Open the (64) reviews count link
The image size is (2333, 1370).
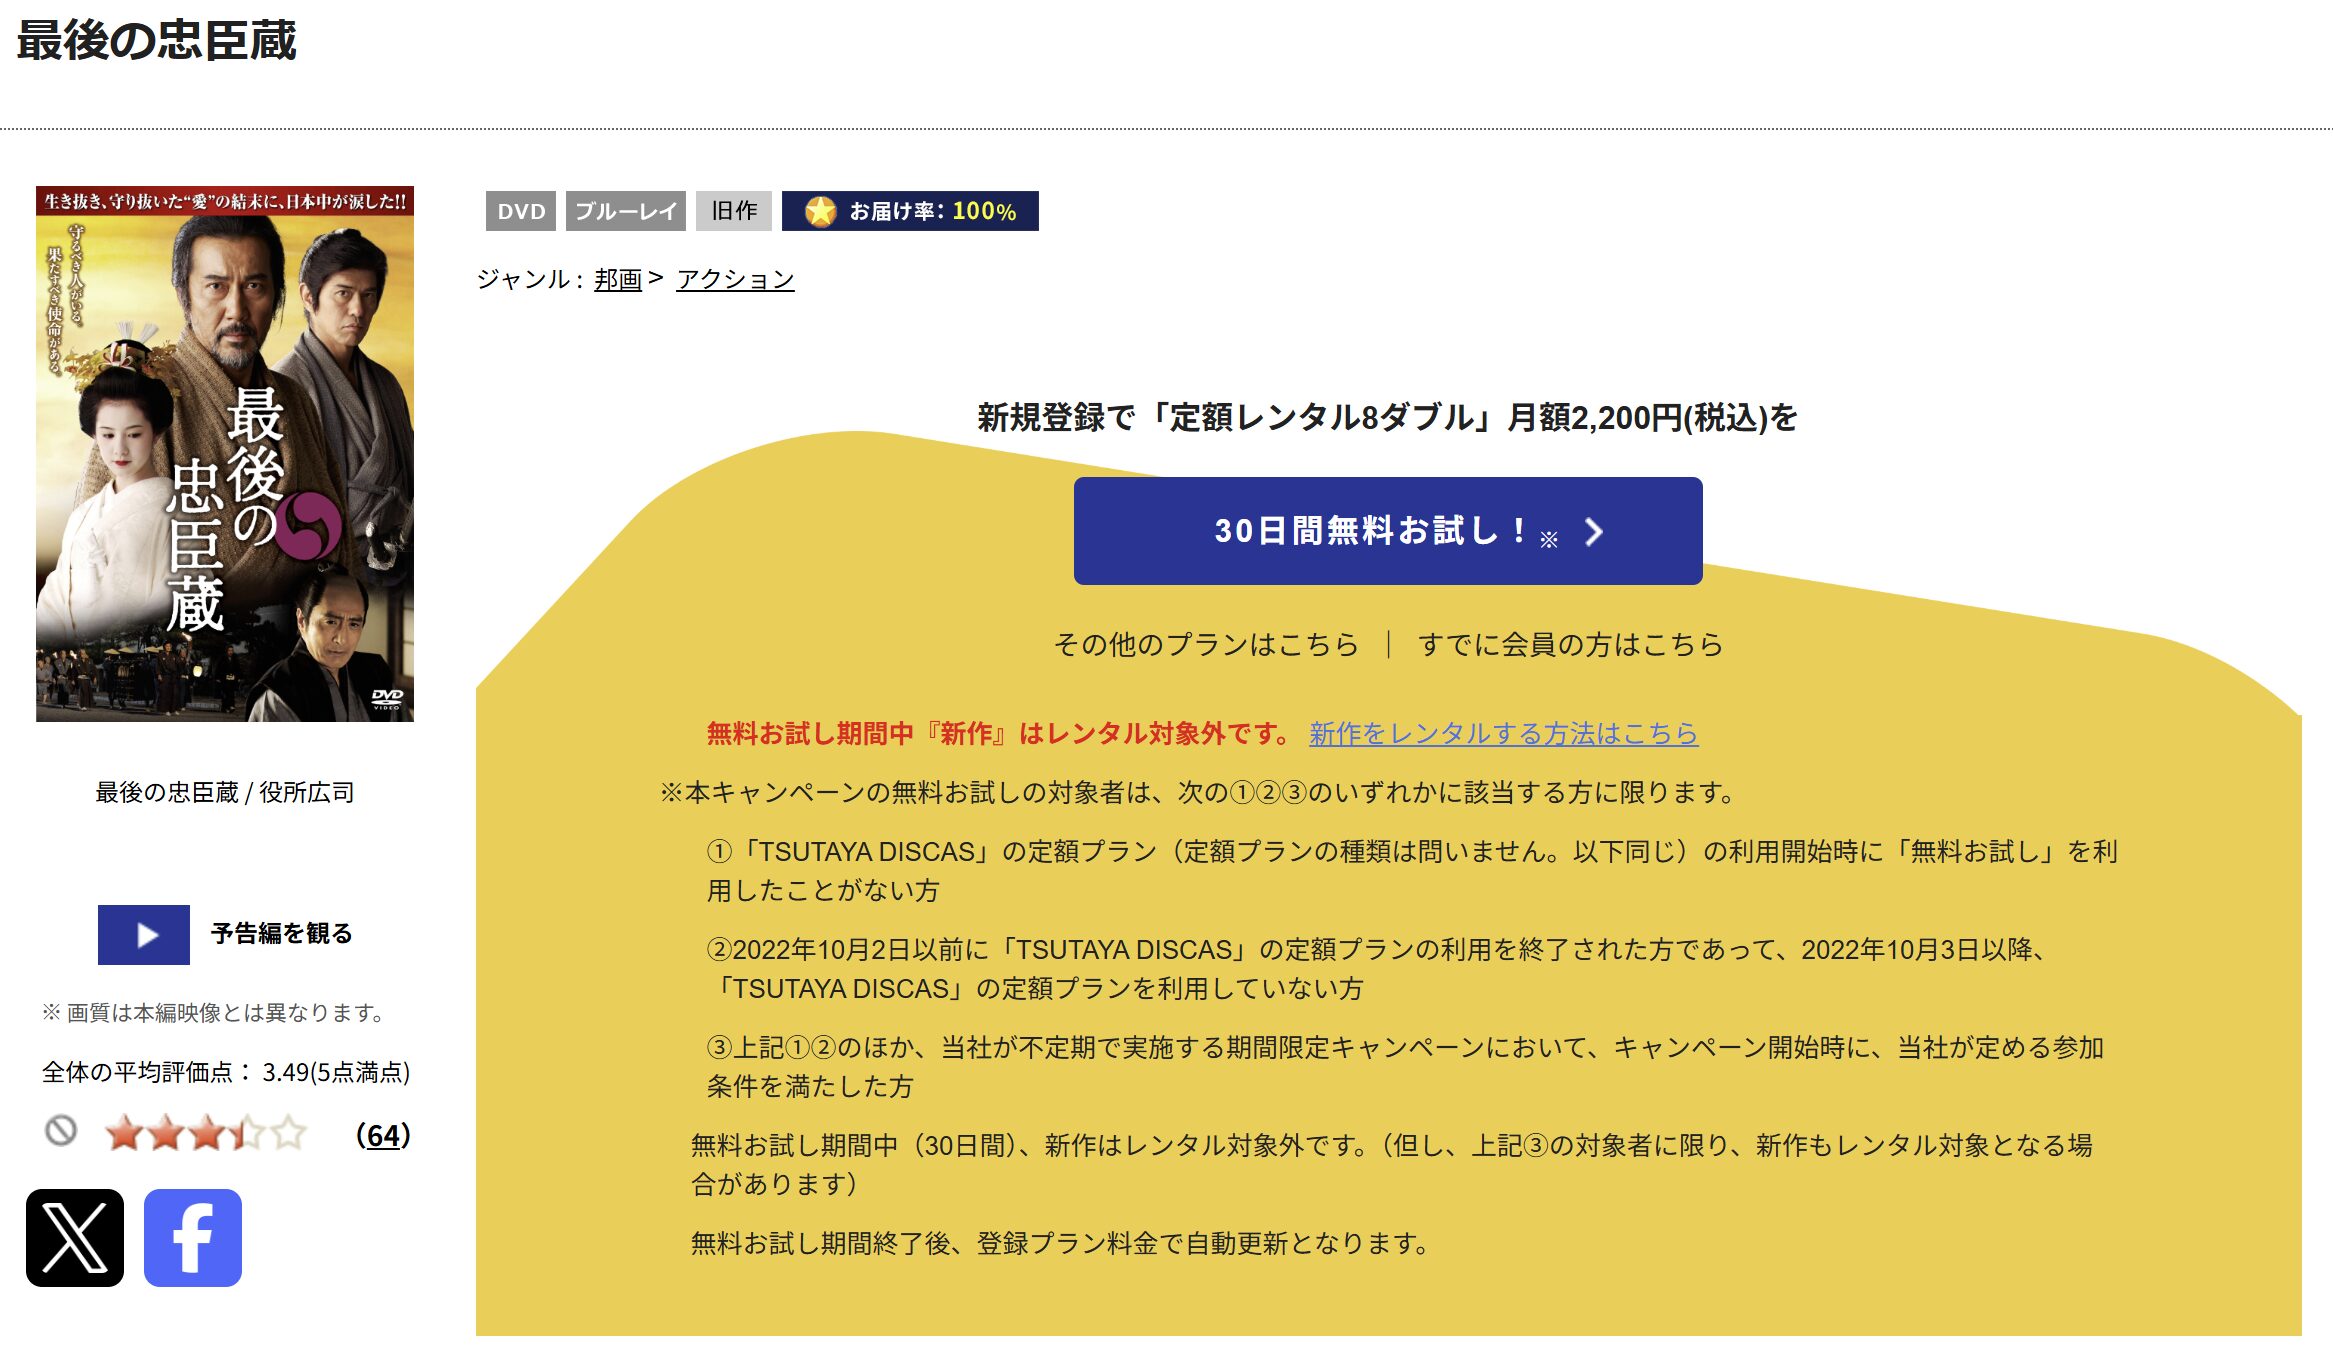coord(383,1135)
